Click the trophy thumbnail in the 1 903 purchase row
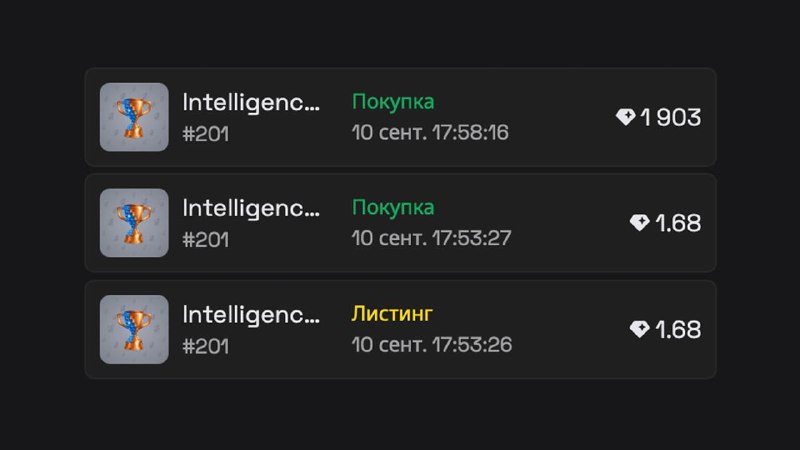The width and height of the screenshot is (800, 450). point(134,117)
